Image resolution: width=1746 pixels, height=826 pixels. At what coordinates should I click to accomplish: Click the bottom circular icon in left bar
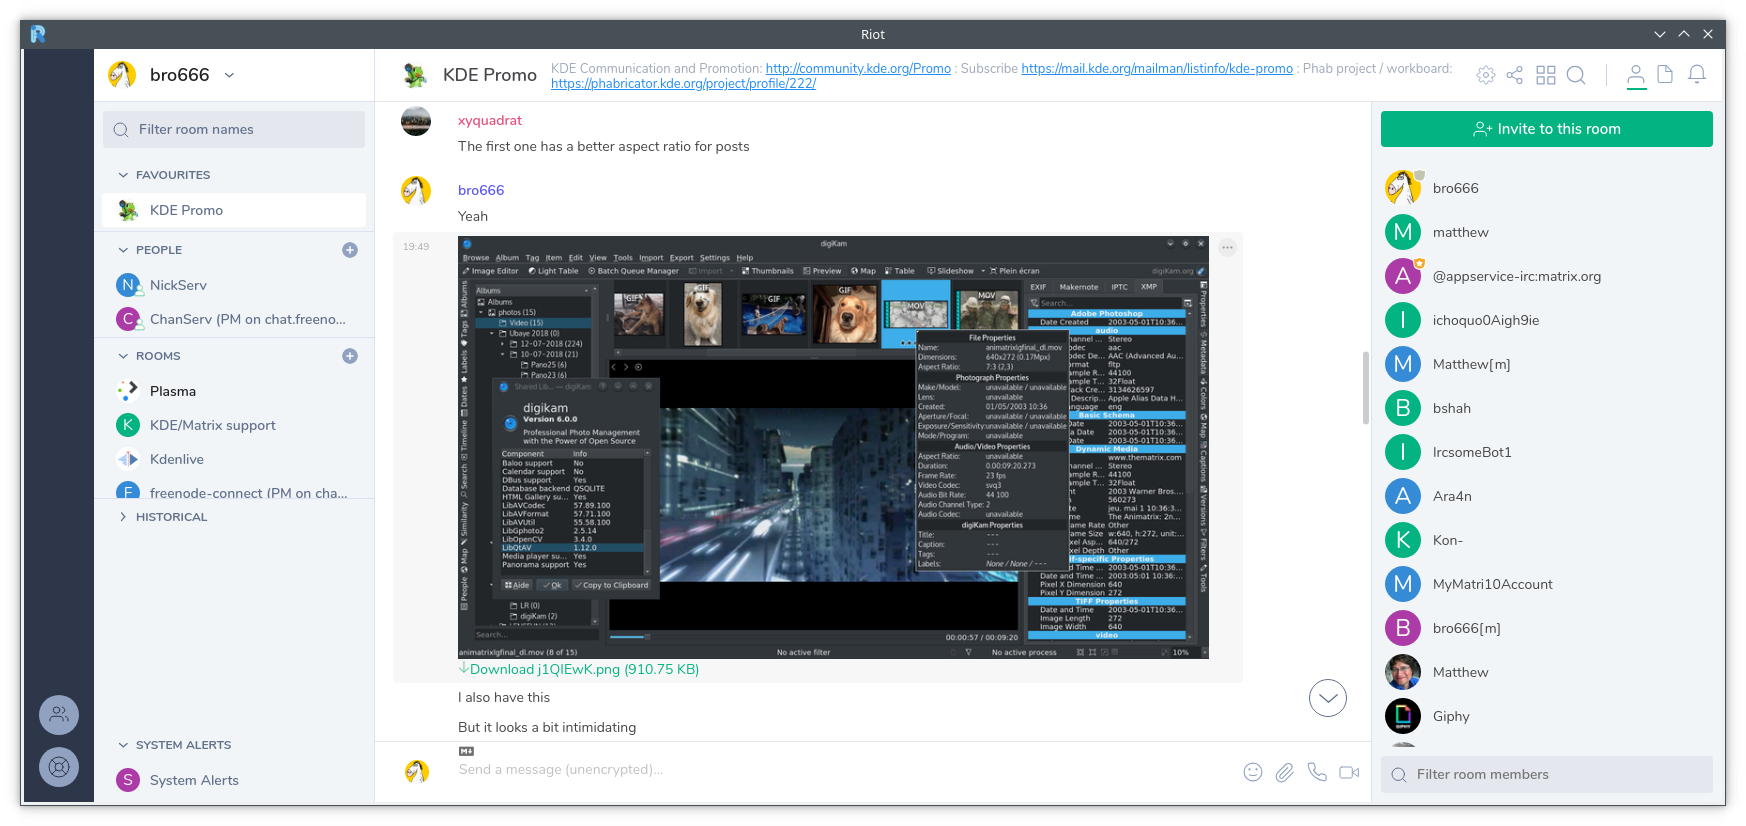(x=59, y=767)
